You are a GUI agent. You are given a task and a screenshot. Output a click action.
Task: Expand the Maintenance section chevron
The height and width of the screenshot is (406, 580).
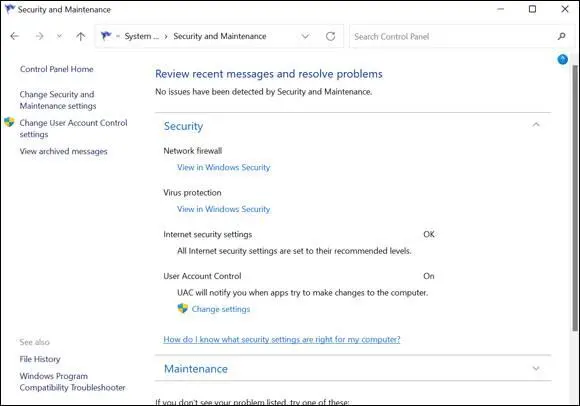(536, 368)
